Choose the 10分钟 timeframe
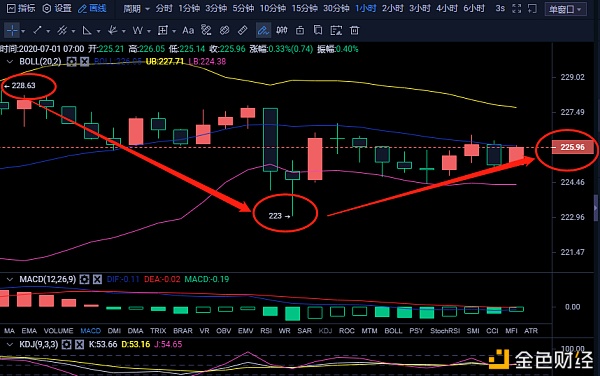The width and height of the screenshot is (600, 376). coord(273,8)
